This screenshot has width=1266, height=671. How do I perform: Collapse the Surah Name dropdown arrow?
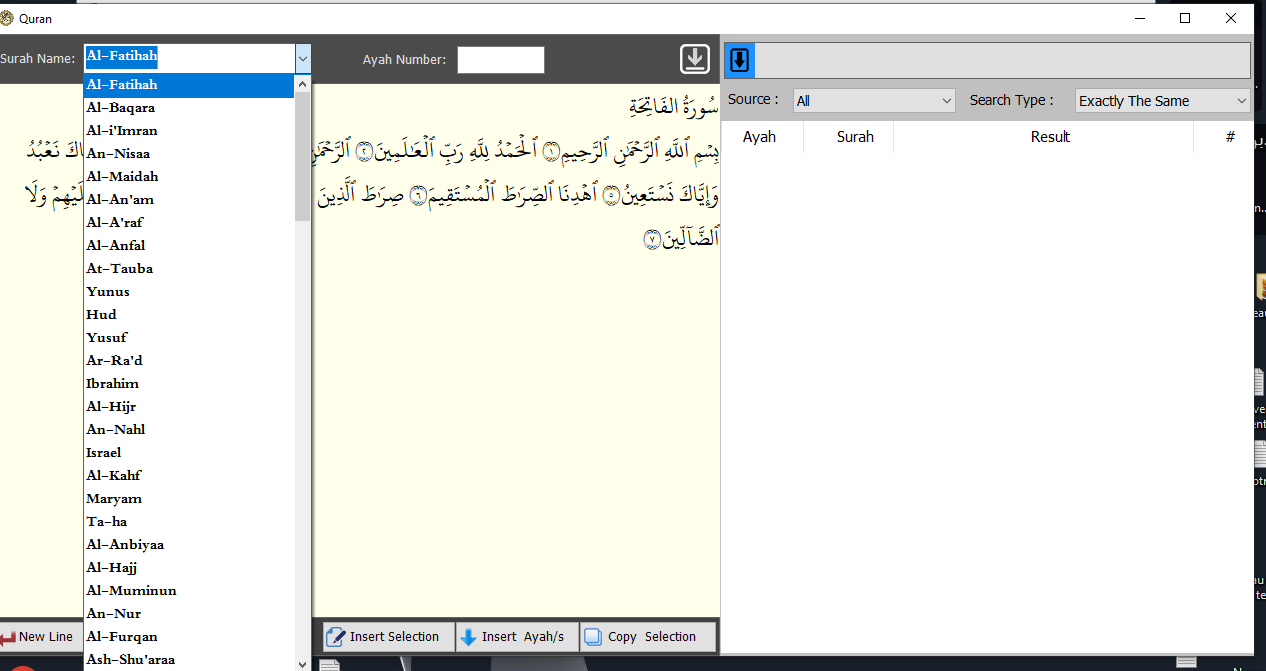click(303, 59)
